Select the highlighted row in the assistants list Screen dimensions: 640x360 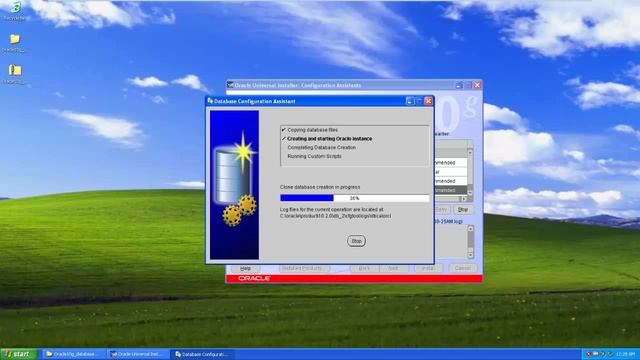click(x=451, y=190)
